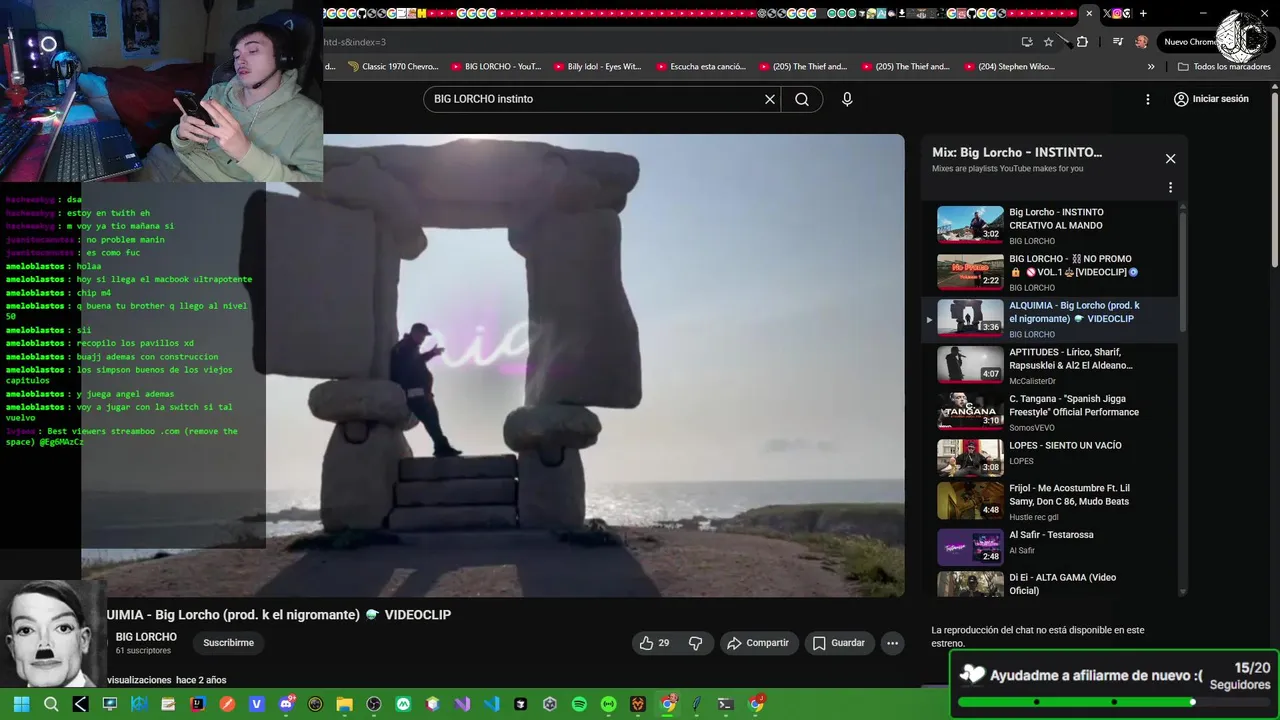The image size is (1280, 720).
Task: Open Visual Studio Code from the taskbar
Action: click(x=491, y=704)
